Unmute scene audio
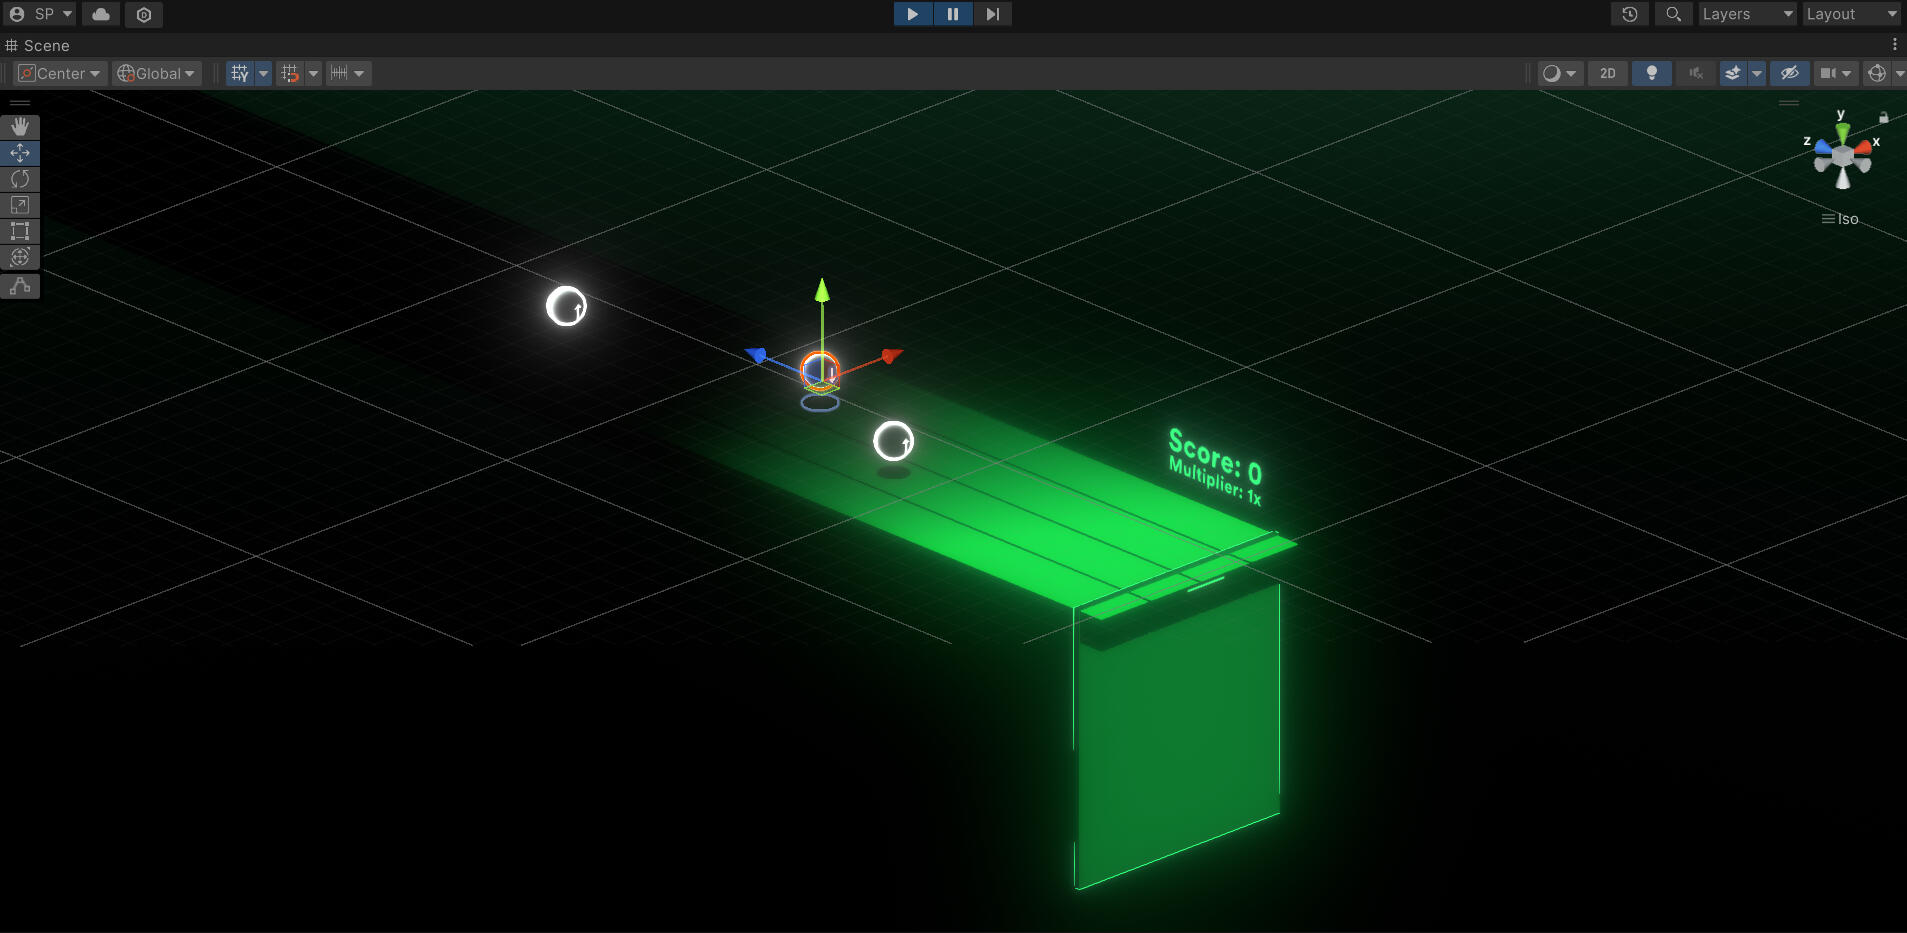This screenshot has width=1907, height=933. (x=1695, y=73)
